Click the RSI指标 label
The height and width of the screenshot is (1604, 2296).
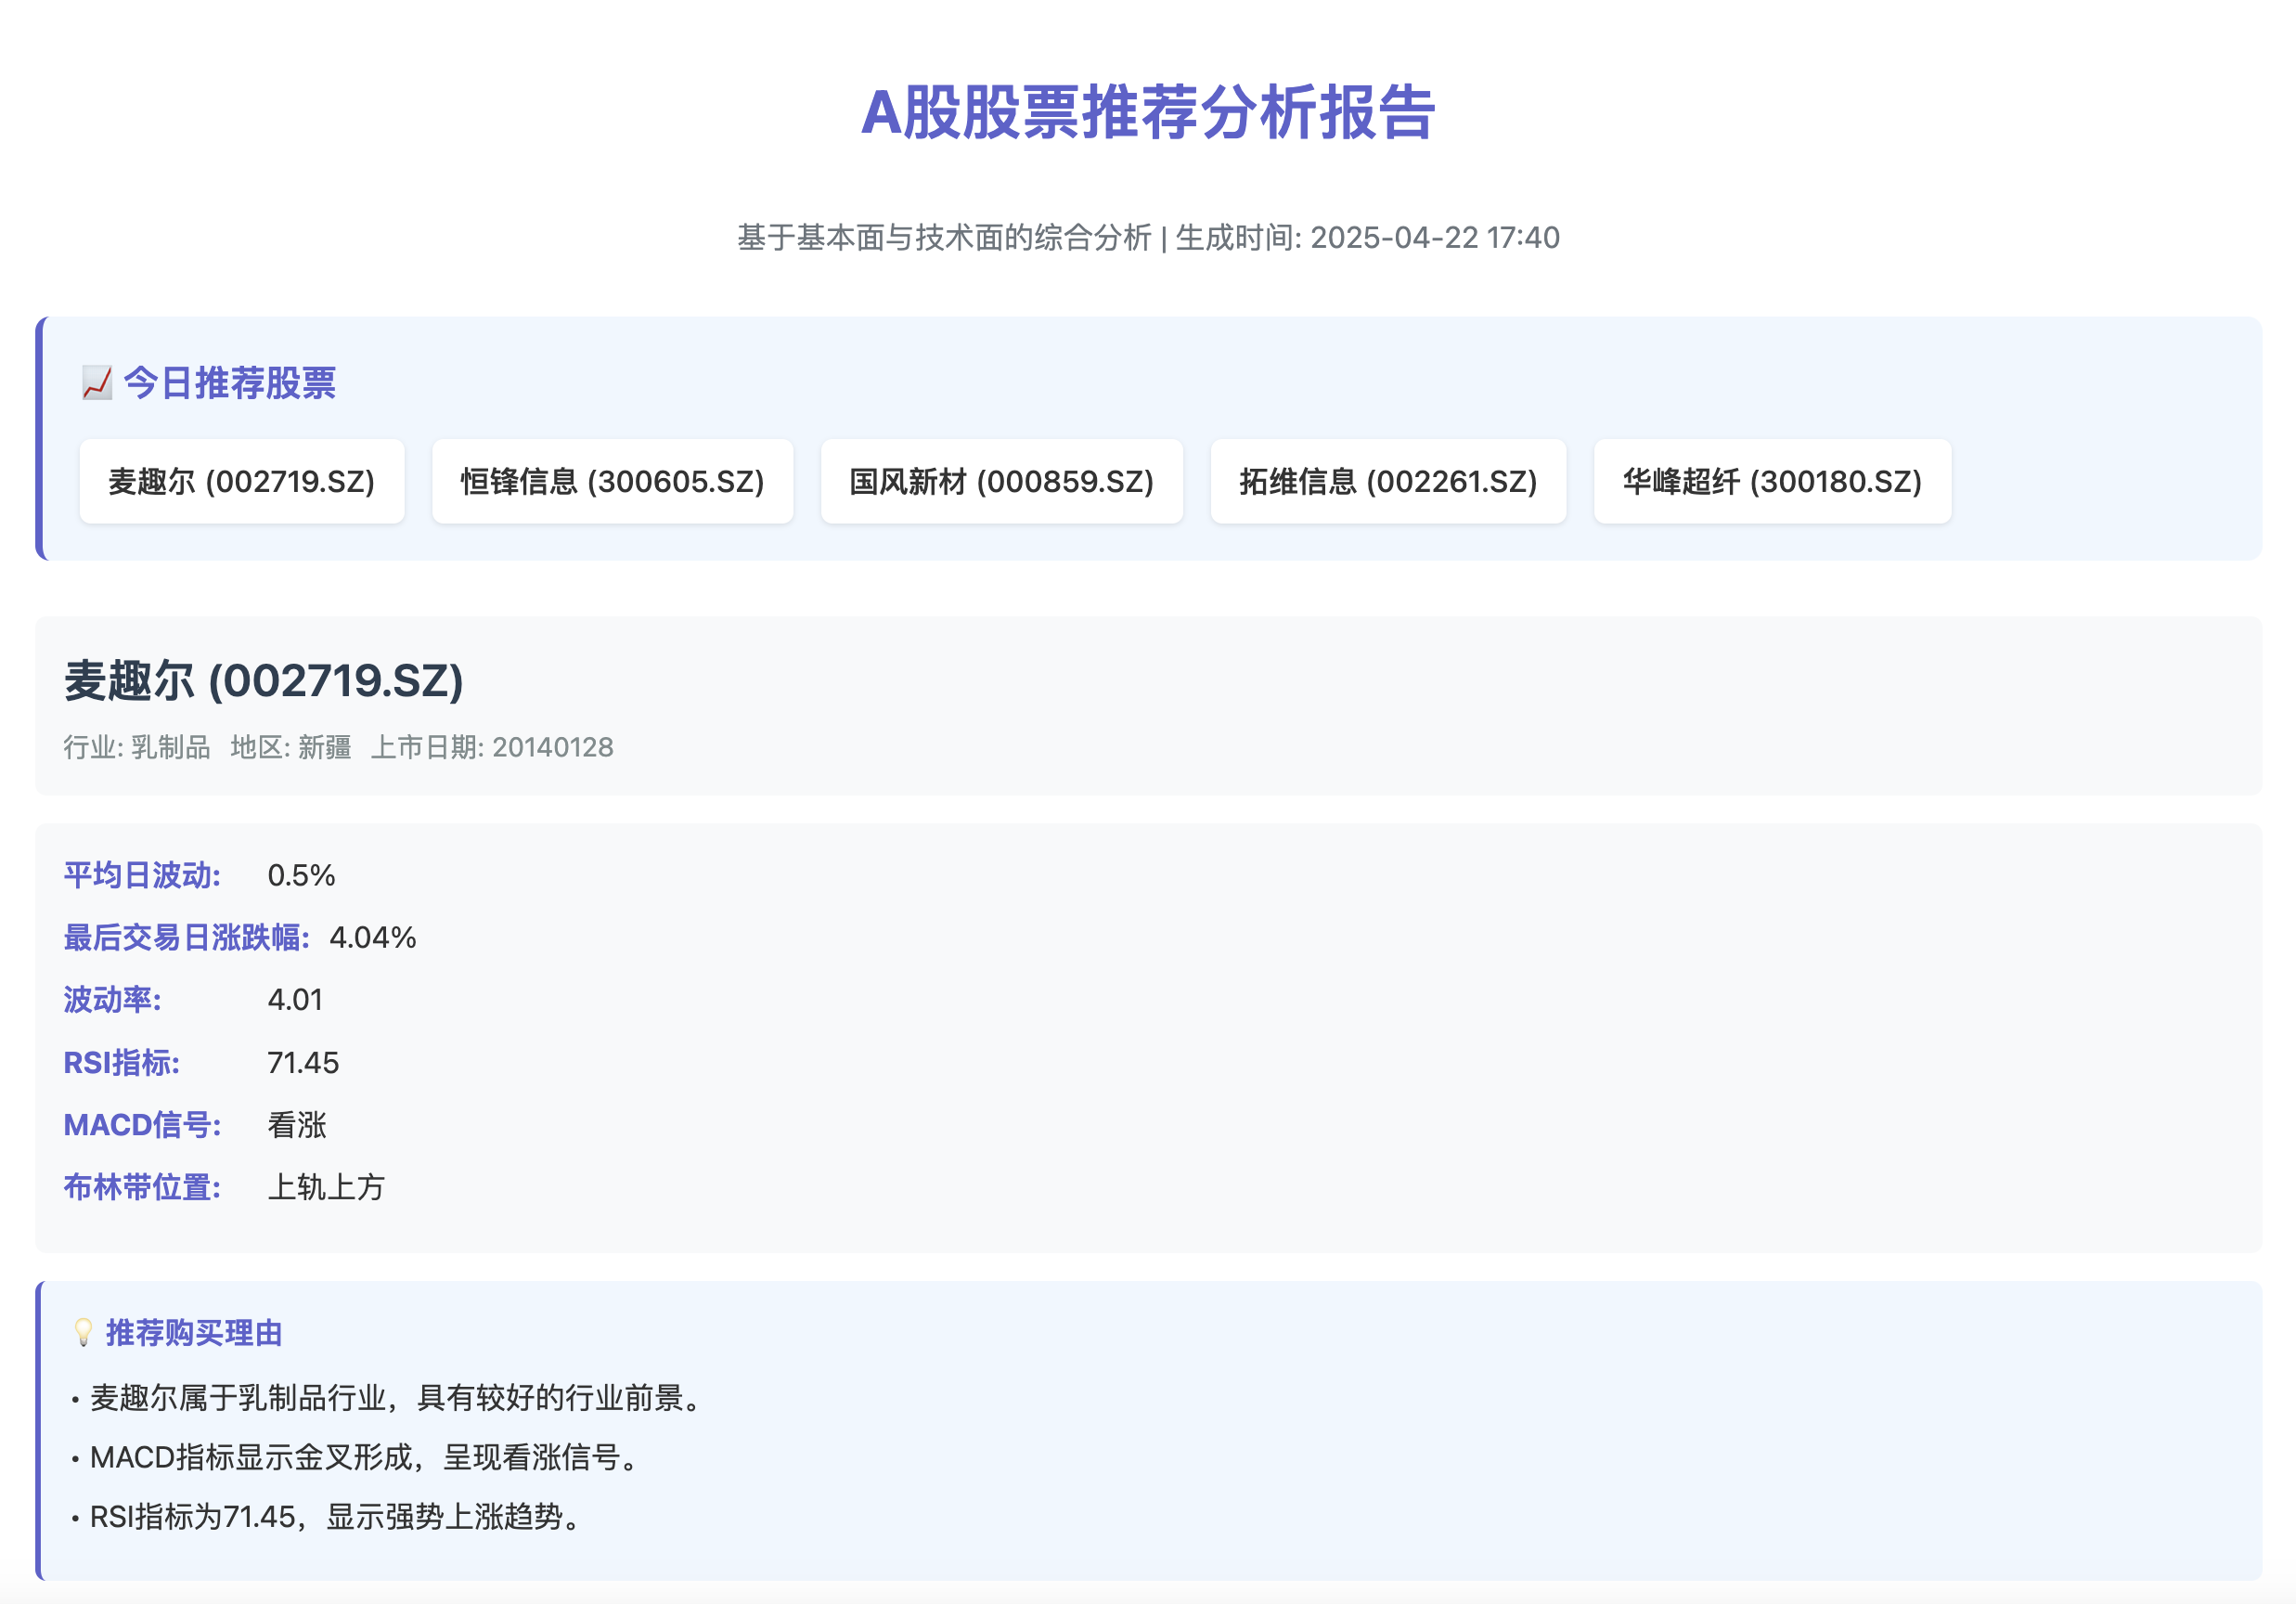[x=122, y=1062]
